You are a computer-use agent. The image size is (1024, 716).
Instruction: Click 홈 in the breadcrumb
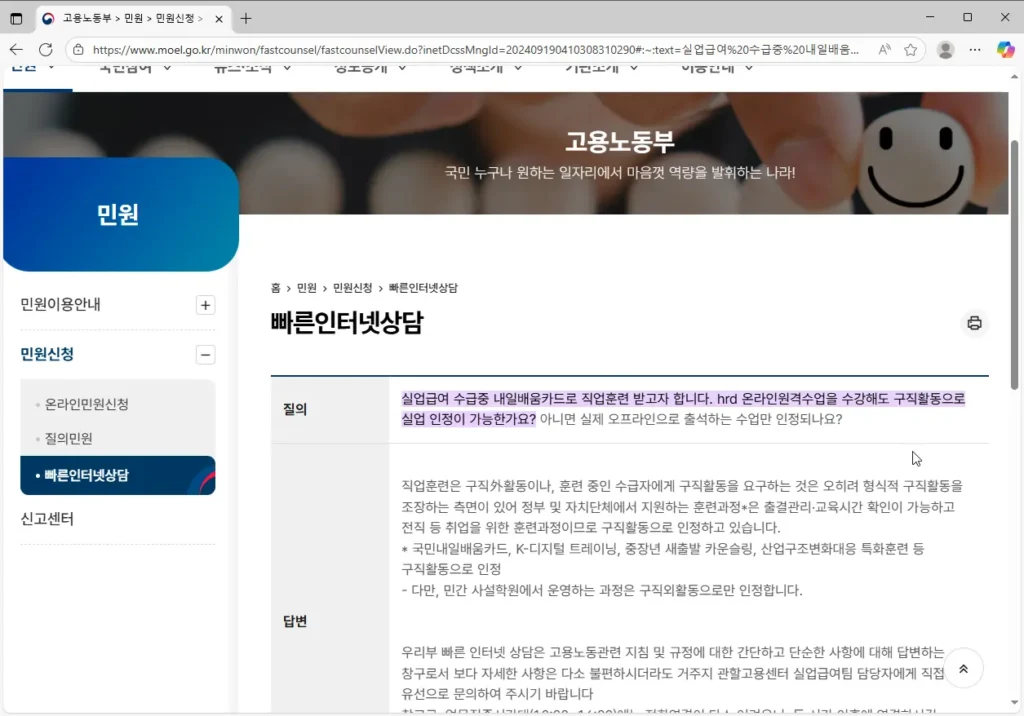276,288
